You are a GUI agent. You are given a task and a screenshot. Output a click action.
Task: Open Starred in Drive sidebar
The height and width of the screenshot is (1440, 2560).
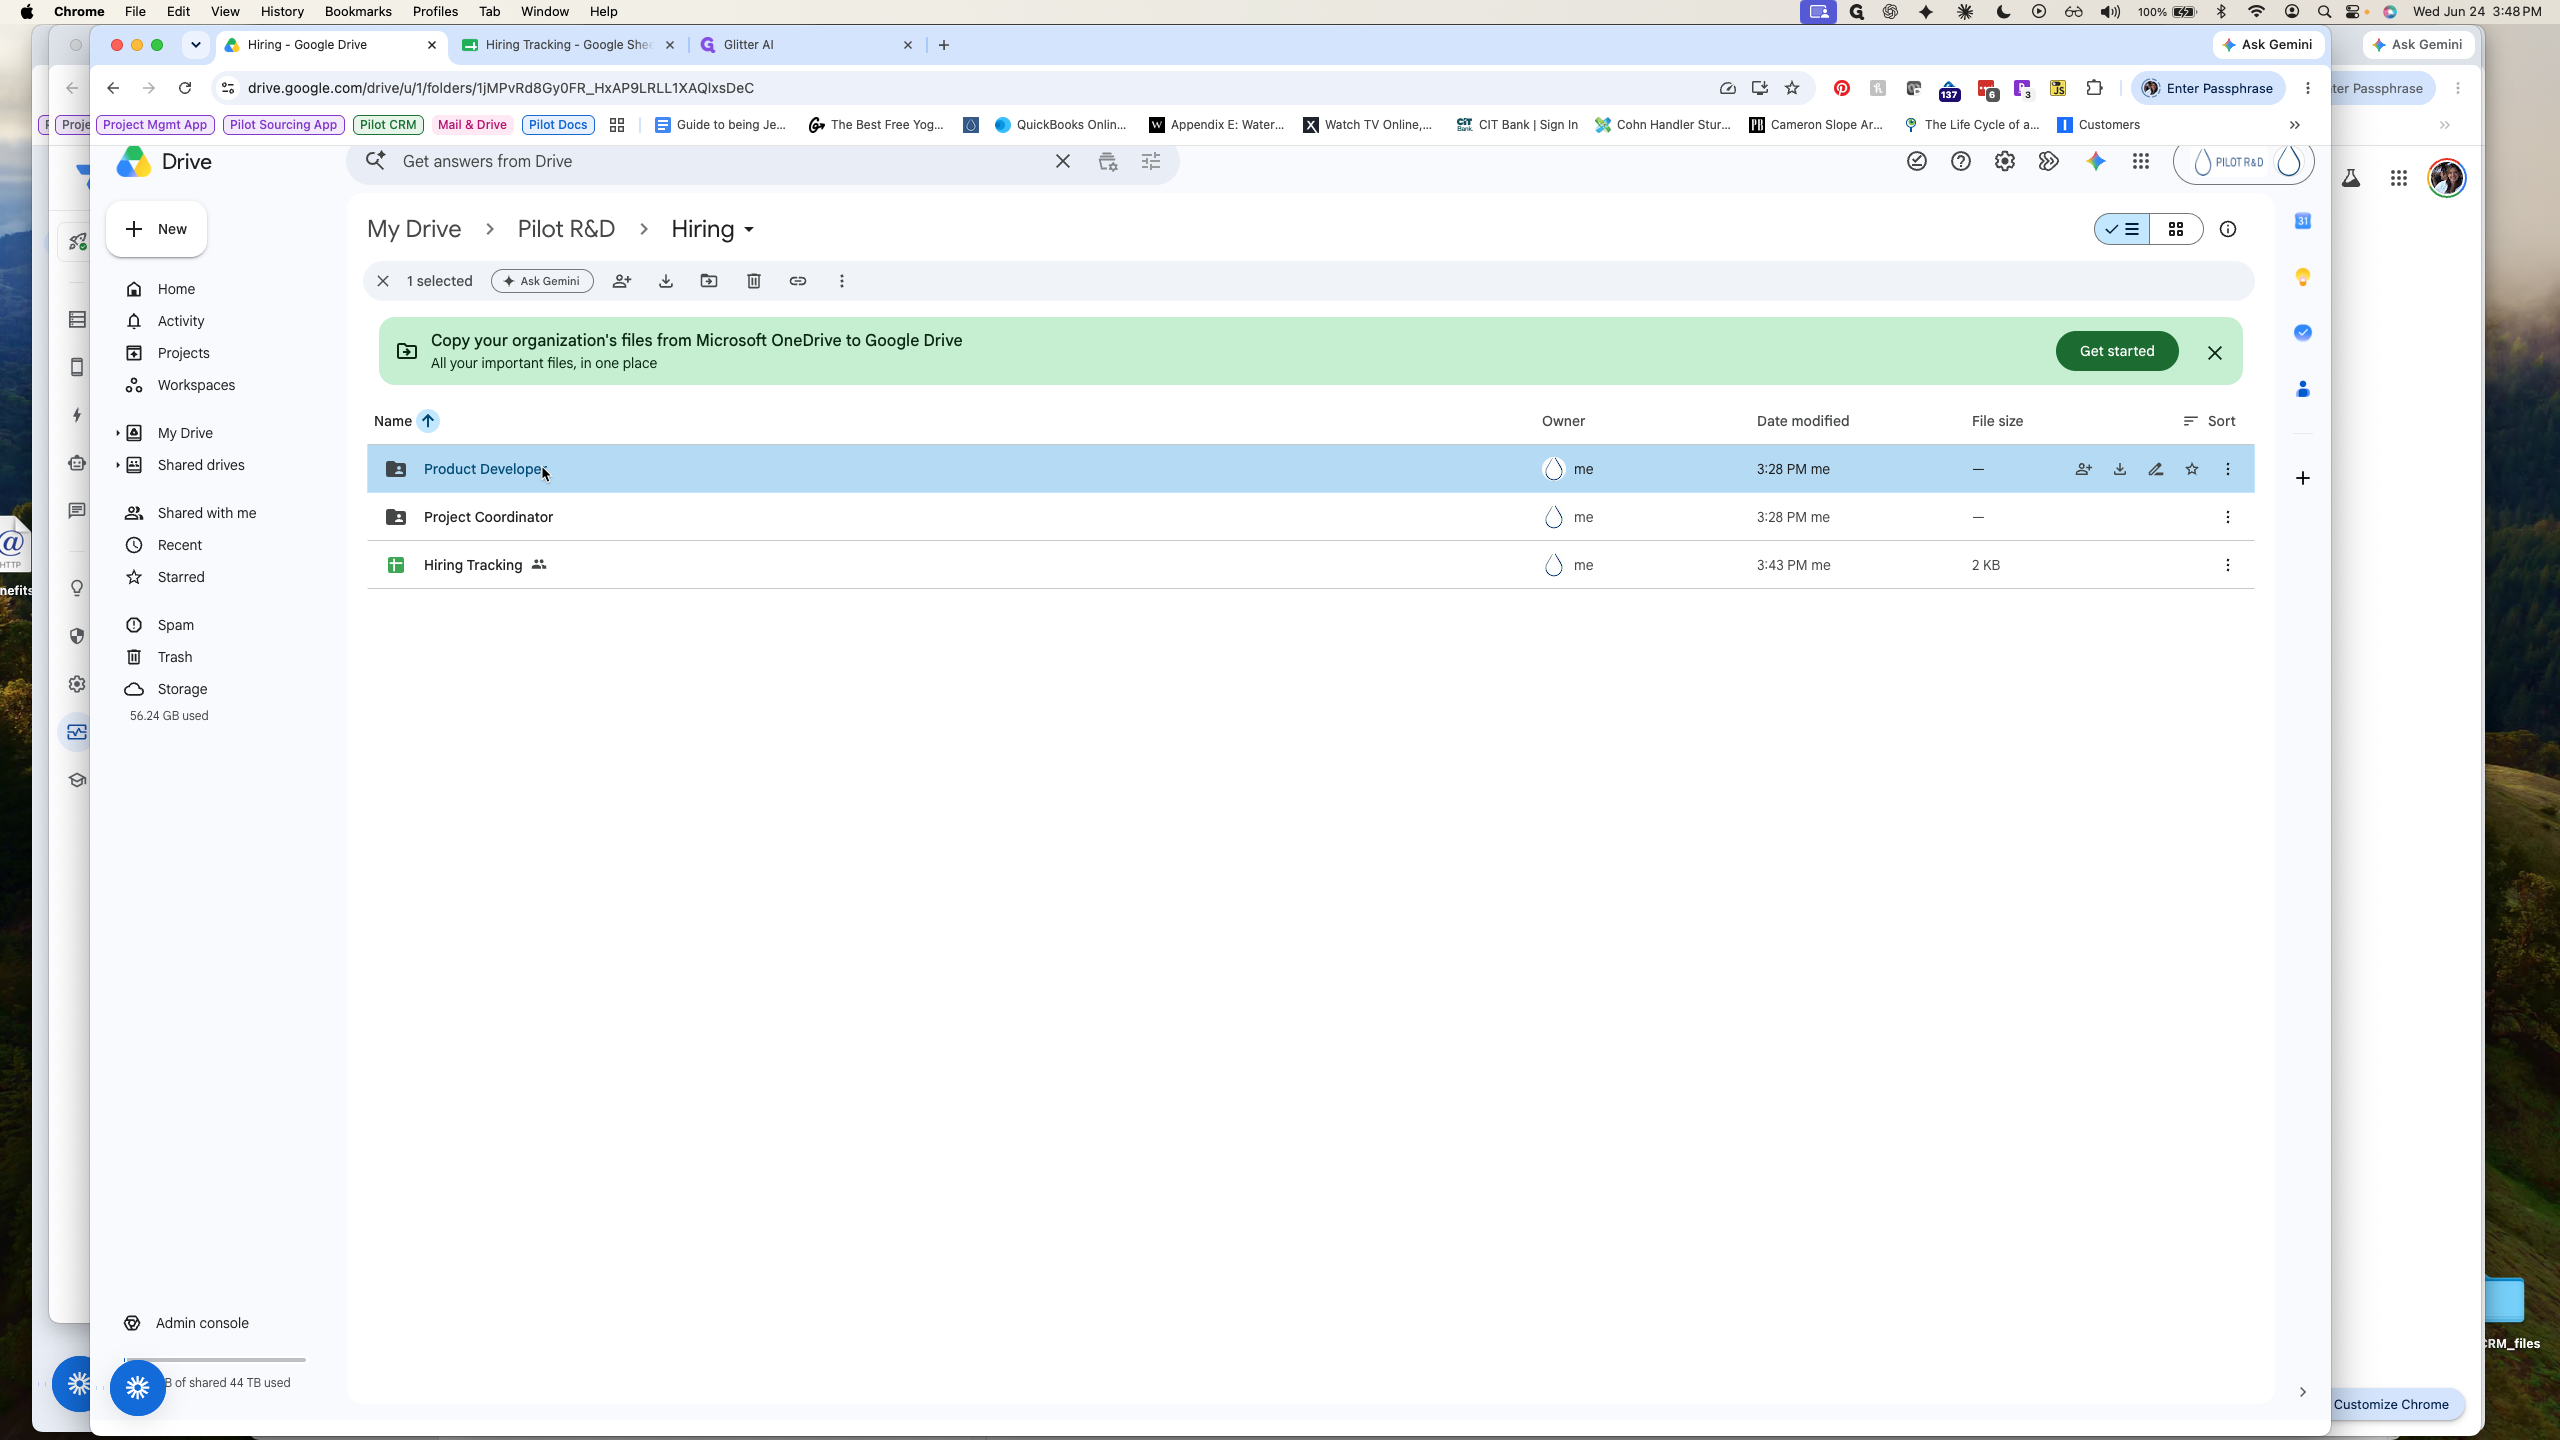pos(181,577)
